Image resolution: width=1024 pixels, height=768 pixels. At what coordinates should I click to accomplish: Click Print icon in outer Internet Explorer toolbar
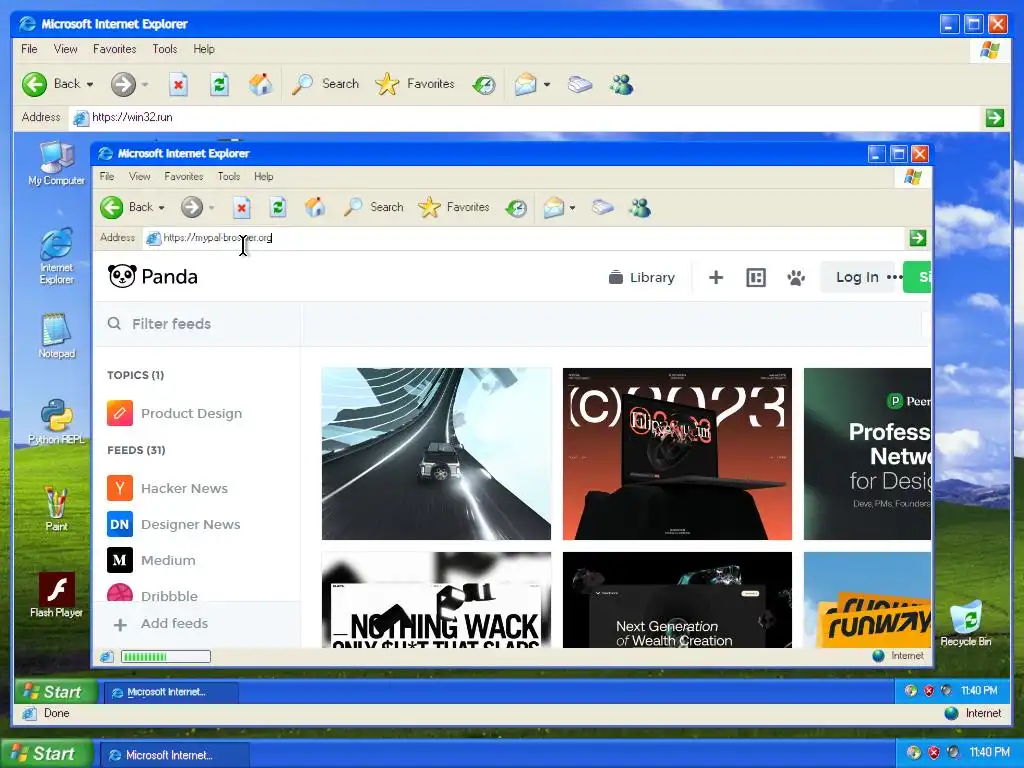point(579,84)
